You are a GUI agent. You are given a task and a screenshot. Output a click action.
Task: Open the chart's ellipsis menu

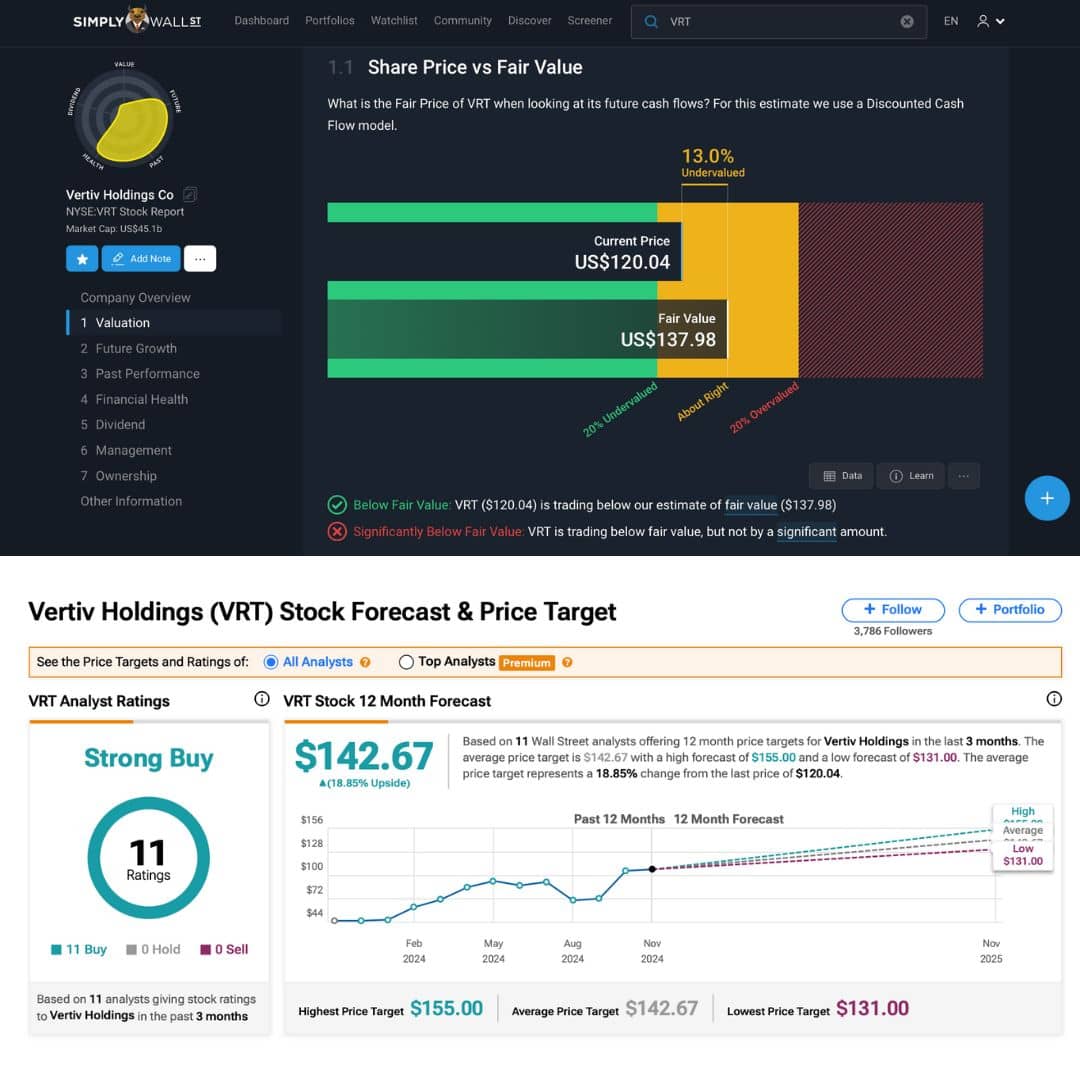pyautogui.click(x=964, y=476)
